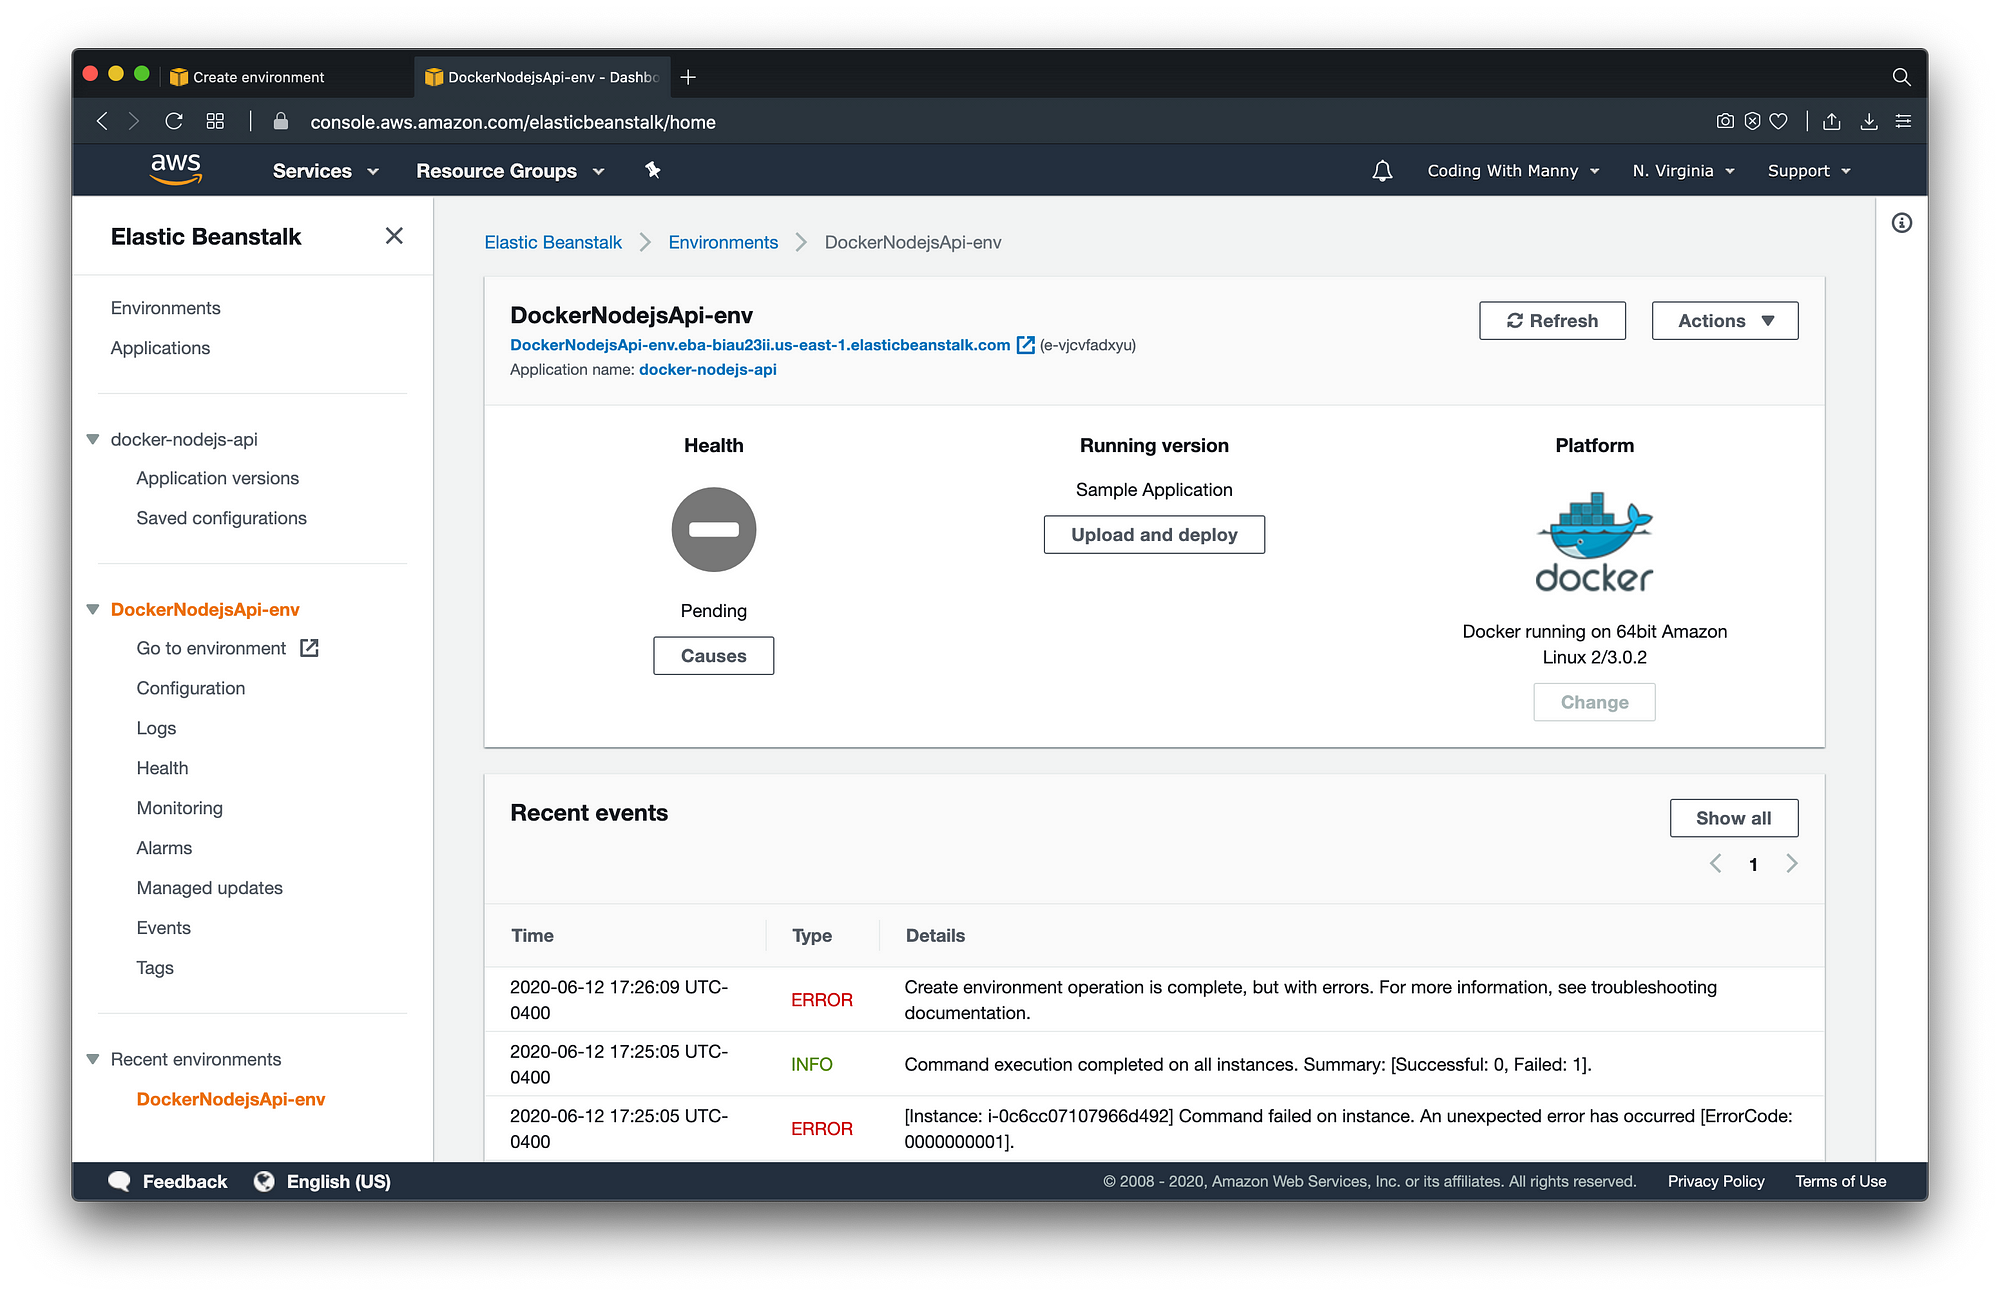Screen dimensions: 2000x1296
Task: Open Environments in the sidebar
Action: pyautogui.click(x=165, y=308)
